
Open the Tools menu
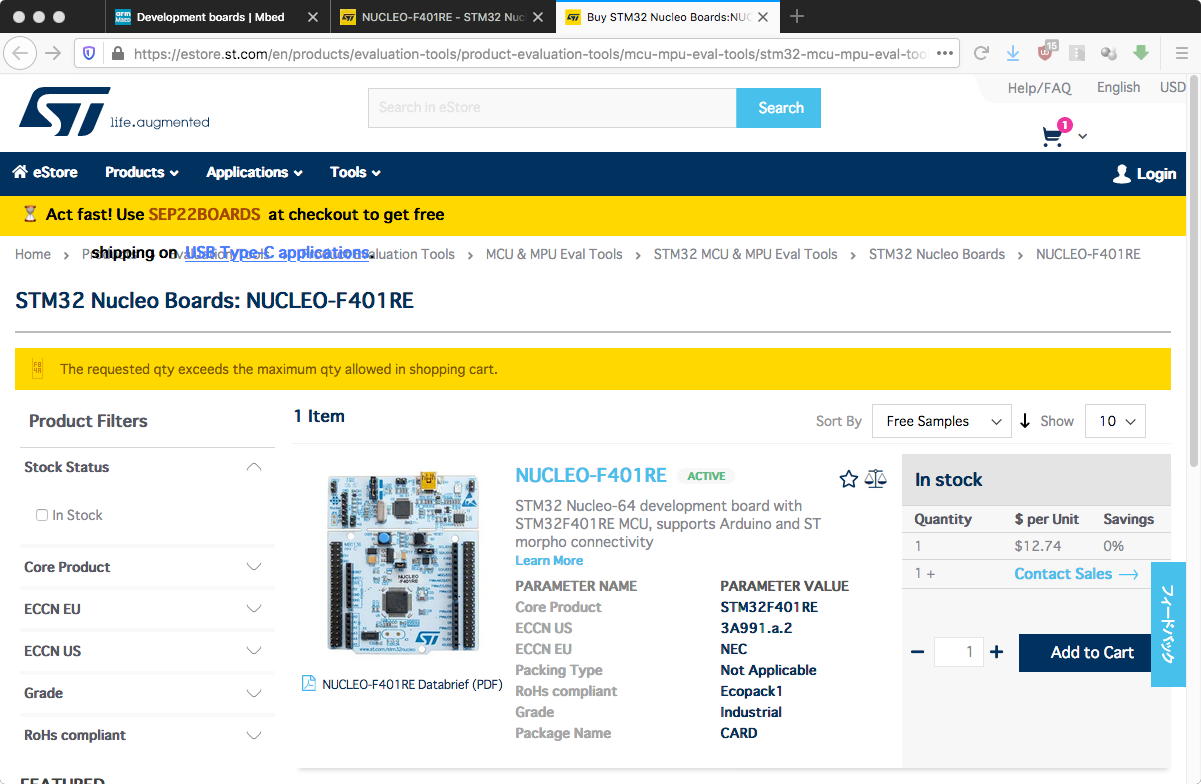[x=355, y=172]
